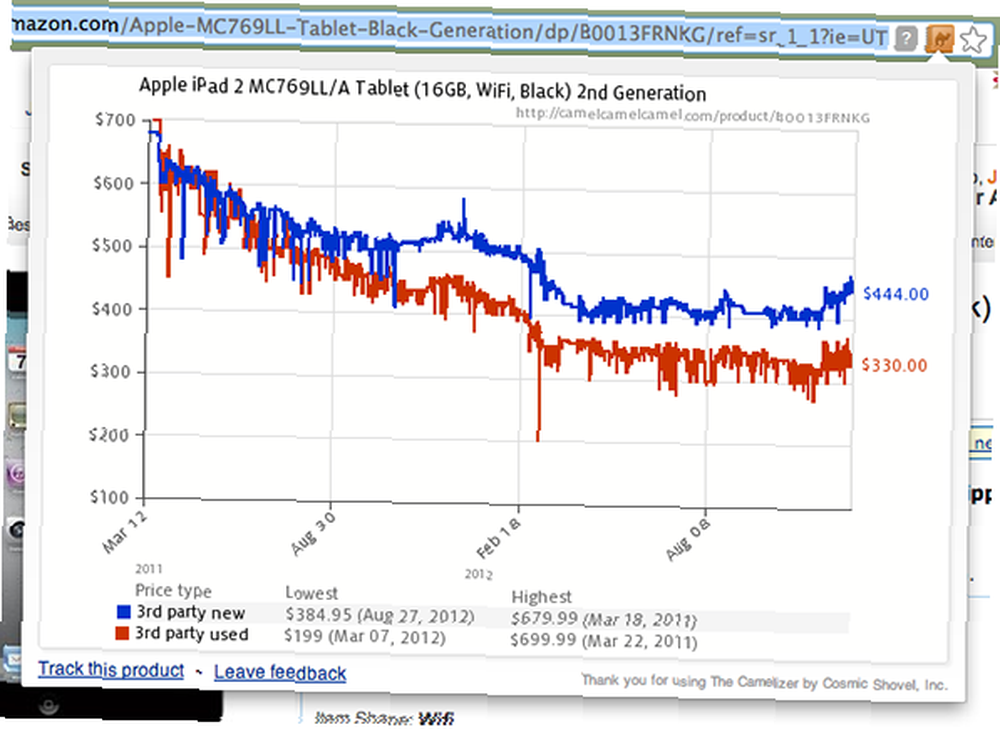Click lowest price $199 (Mar 07, 2012)
1000x737 pixels.
[x=364, y=636]
